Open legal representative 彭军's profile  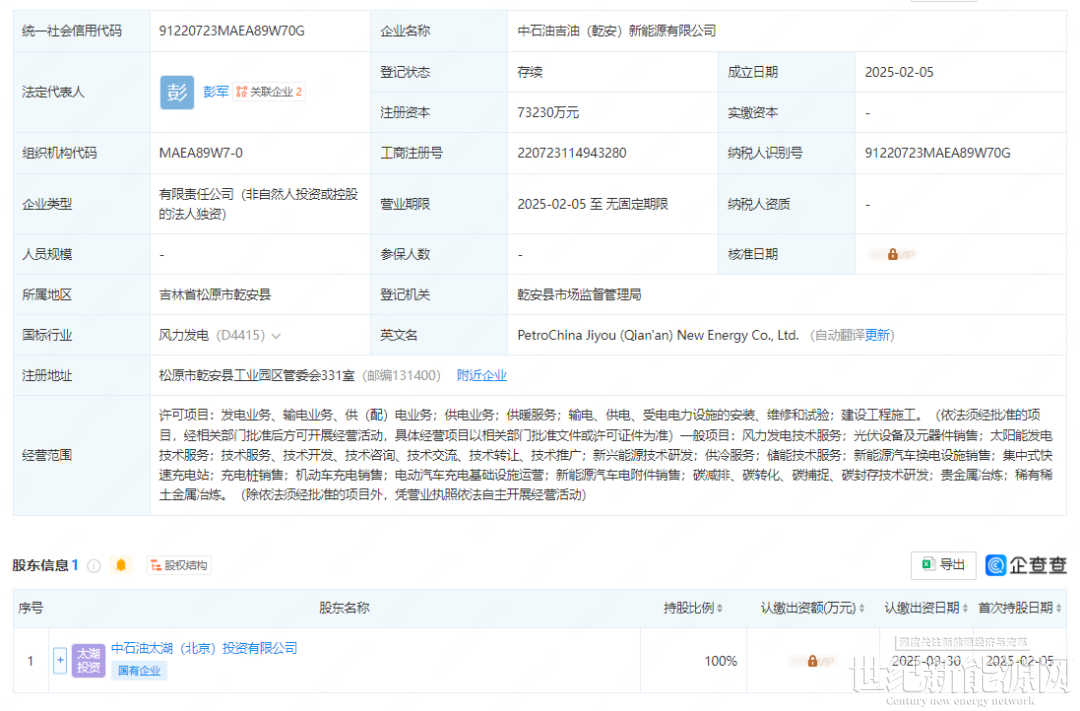tap(216, 92)
